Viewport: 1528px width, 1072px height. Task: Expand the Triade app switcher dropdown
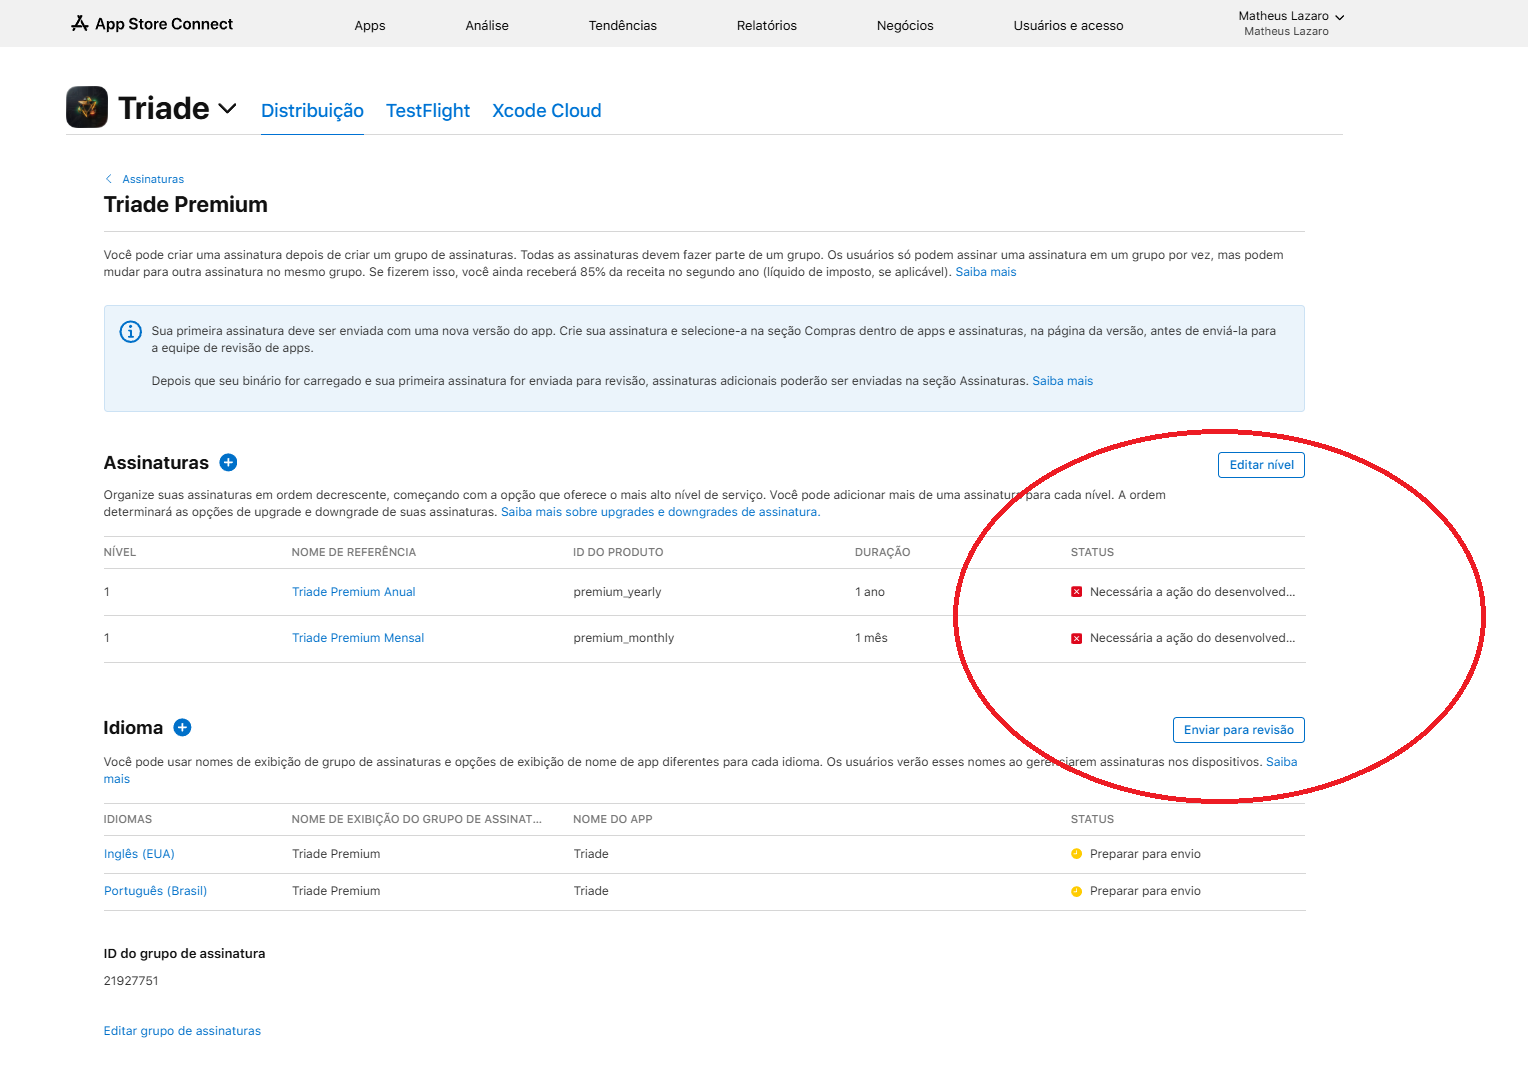point(227,108)
